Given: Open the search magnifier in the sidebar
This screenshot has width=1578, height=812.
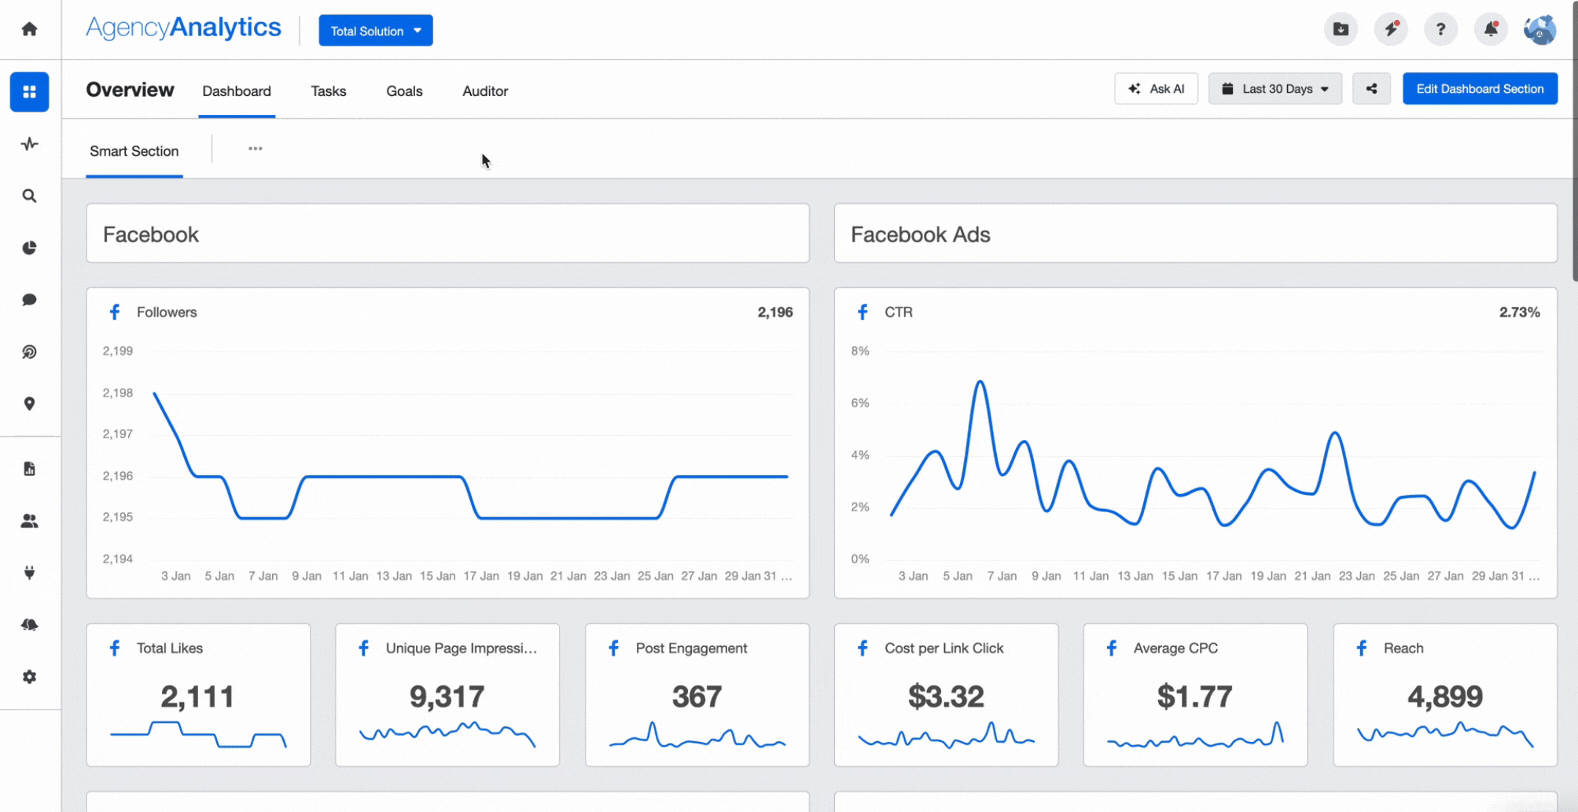Looking at the screenshot, I should pos(29,196).
